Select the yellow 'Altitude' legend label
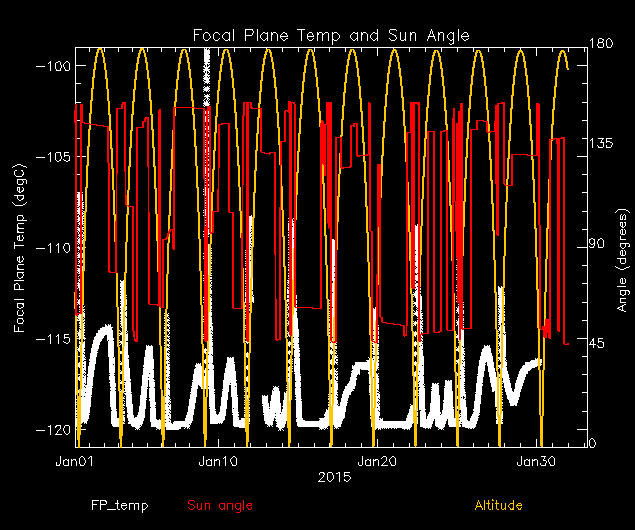The height and width of the screenshot is (530, 635). click(499, 505)
